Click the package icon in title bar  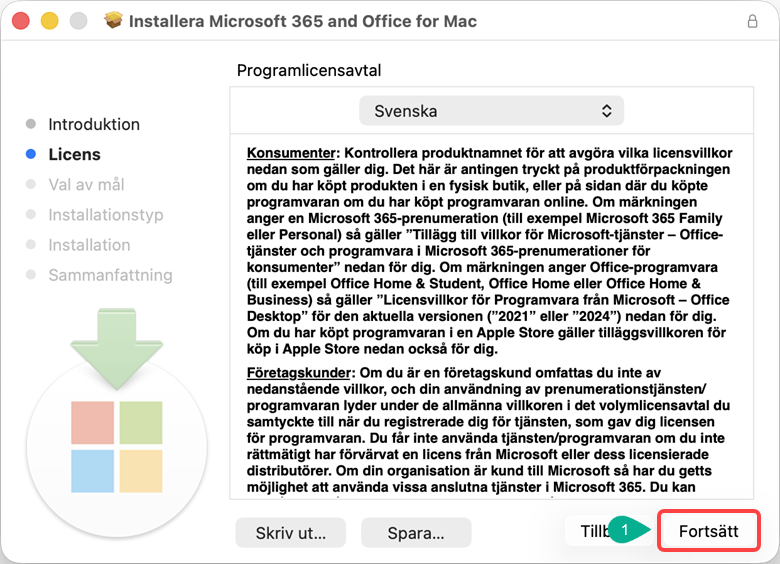point(114,21)
